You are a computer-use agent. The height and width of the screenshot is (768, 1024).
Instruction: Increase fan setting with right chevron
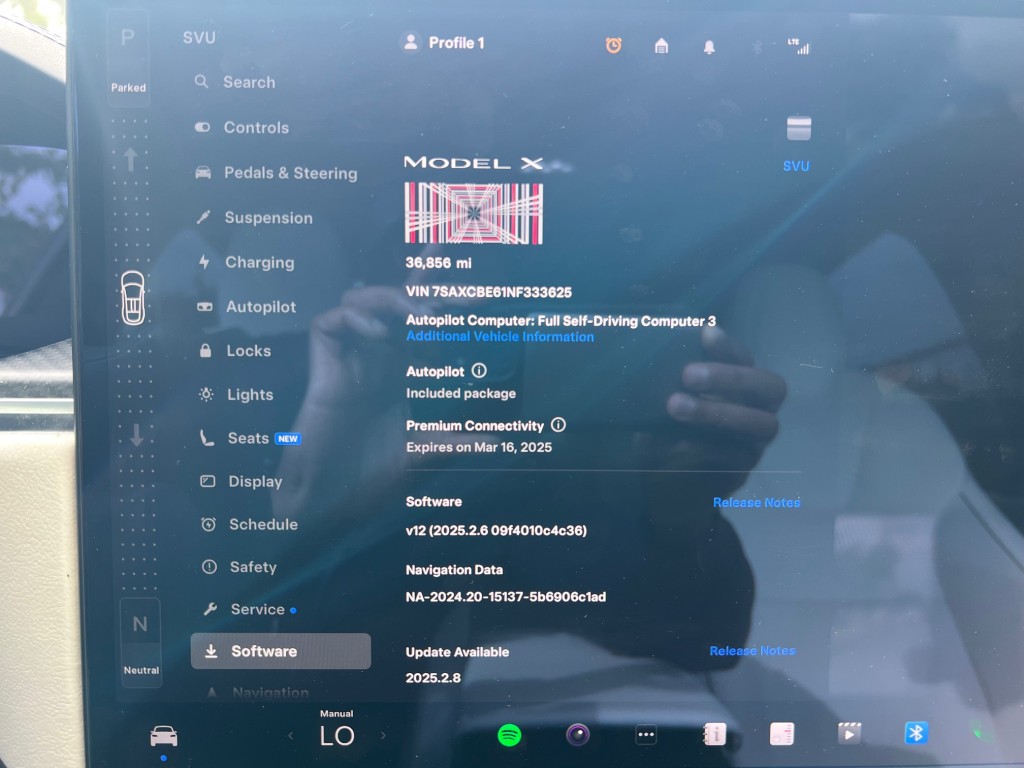[x=383, y=736]
